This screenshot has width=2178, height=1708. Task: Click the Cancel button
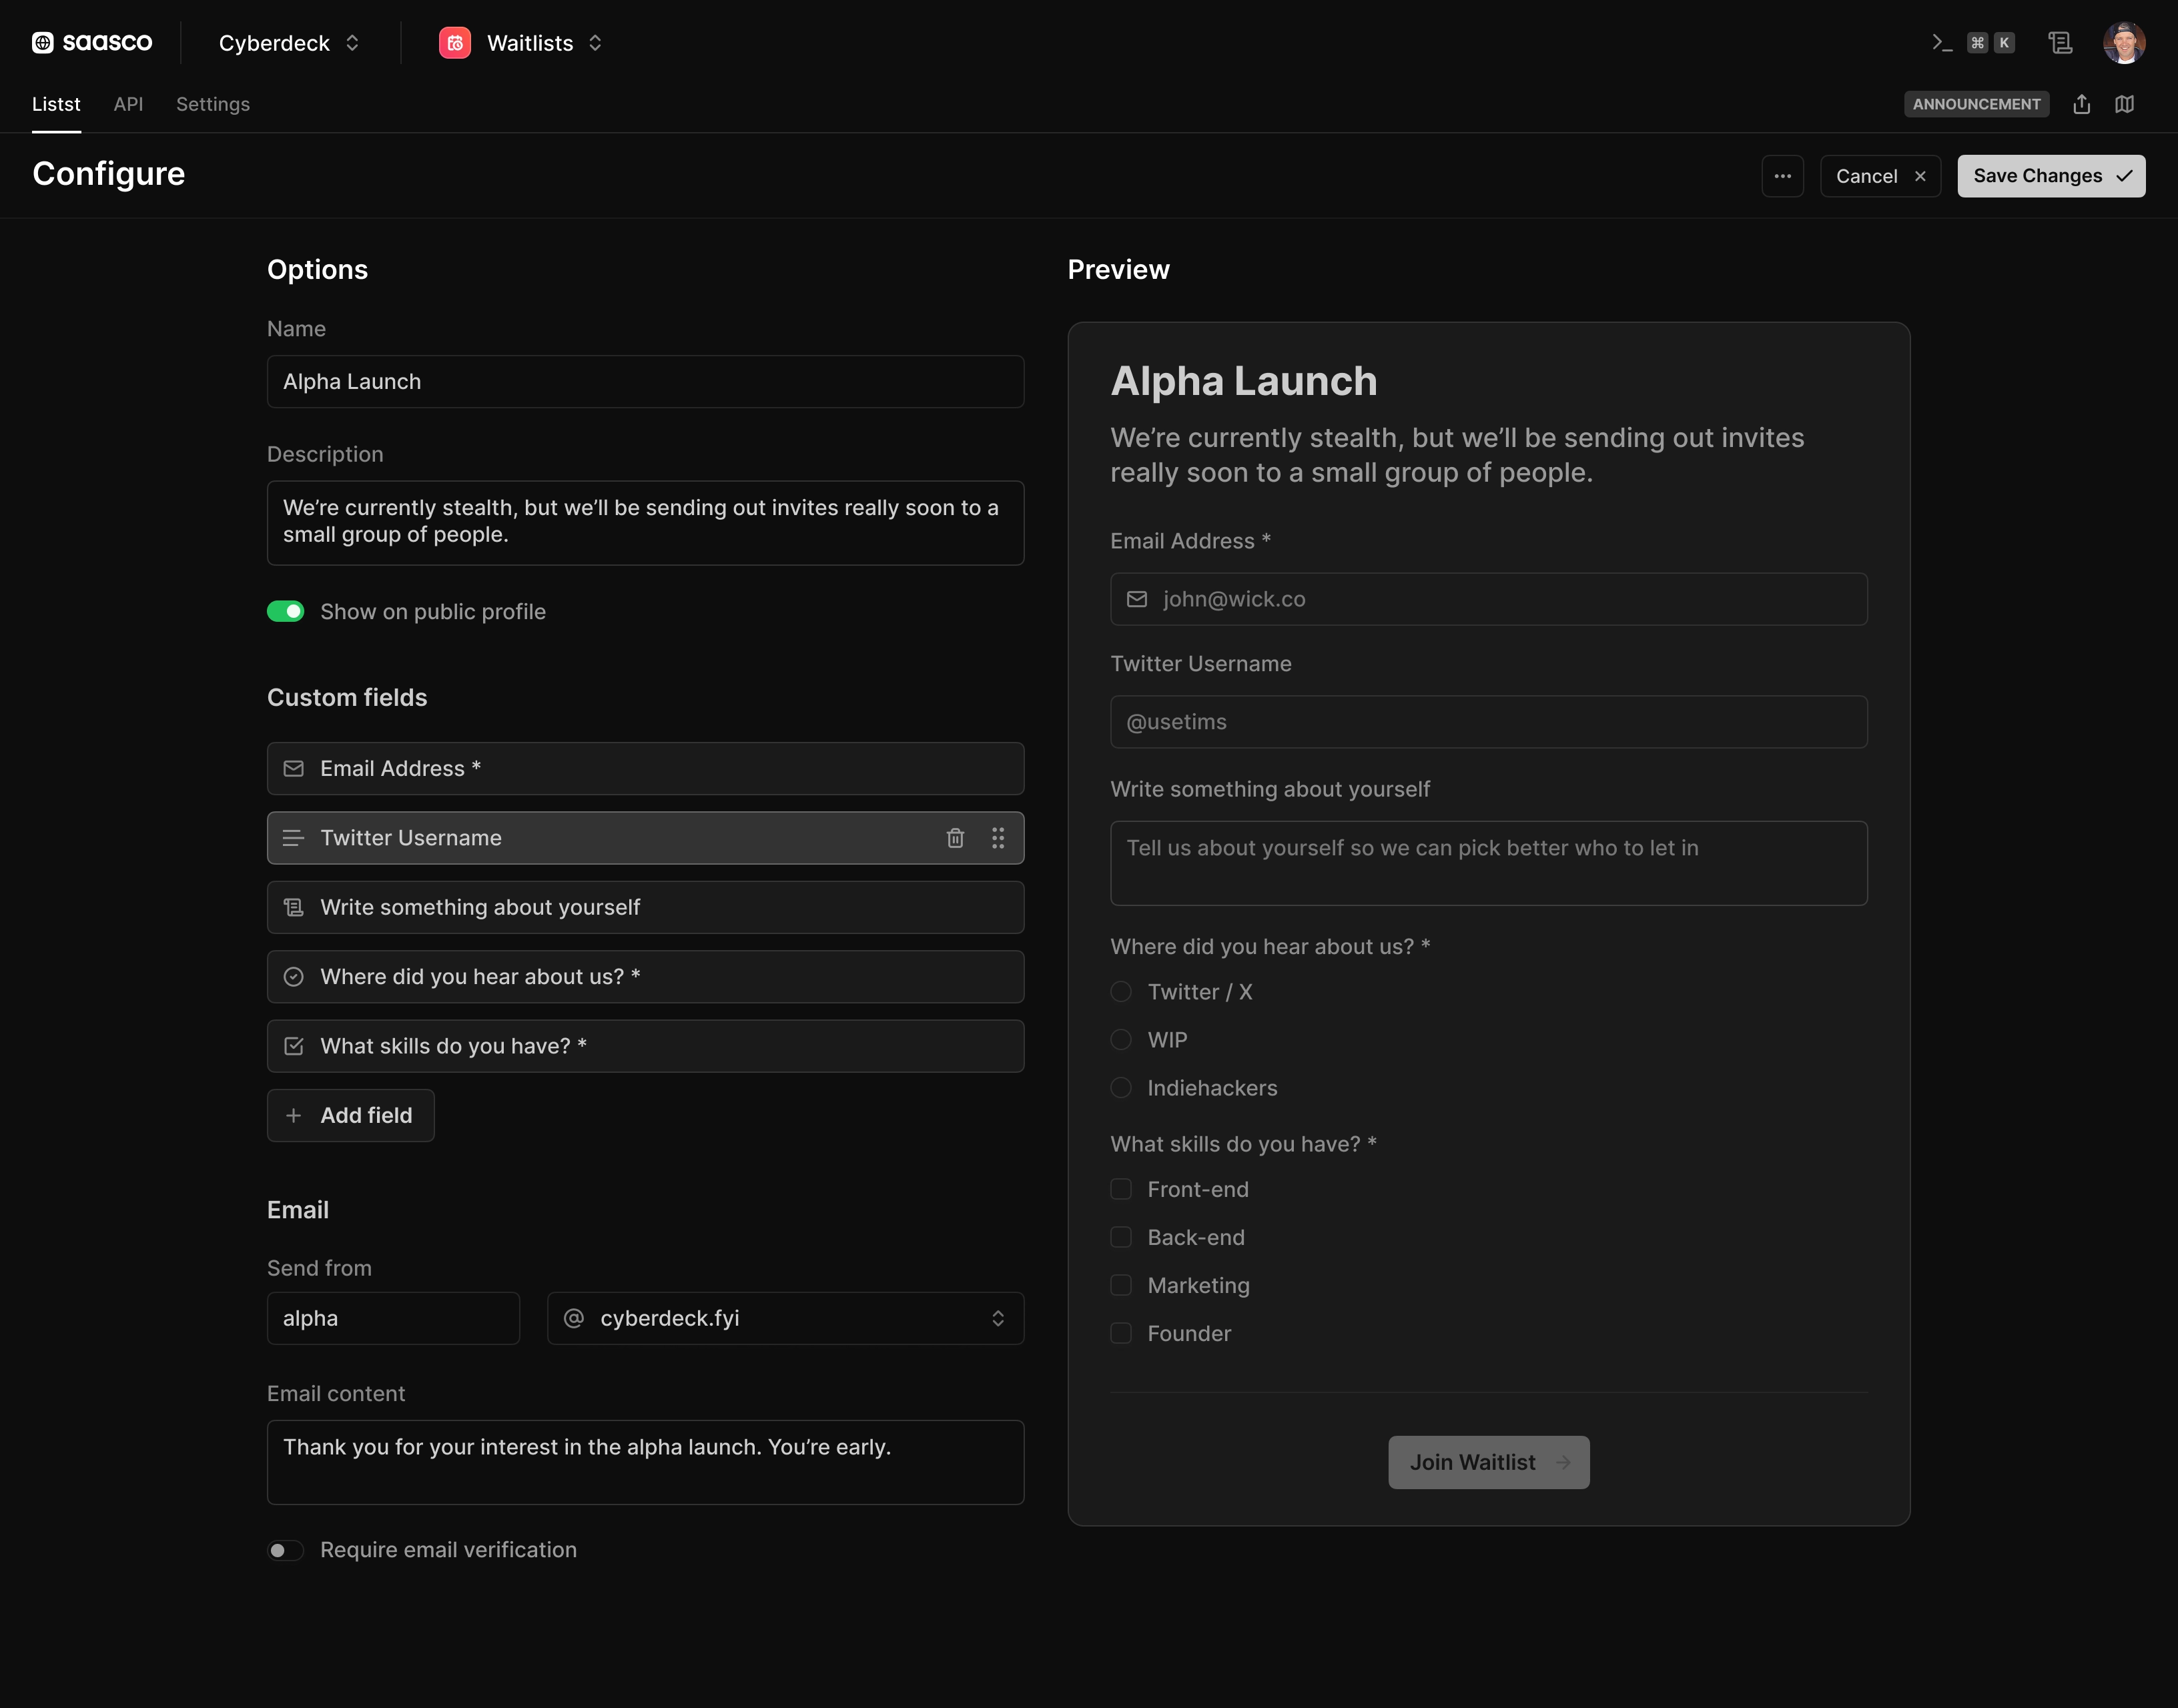[x=1880, y=176]
